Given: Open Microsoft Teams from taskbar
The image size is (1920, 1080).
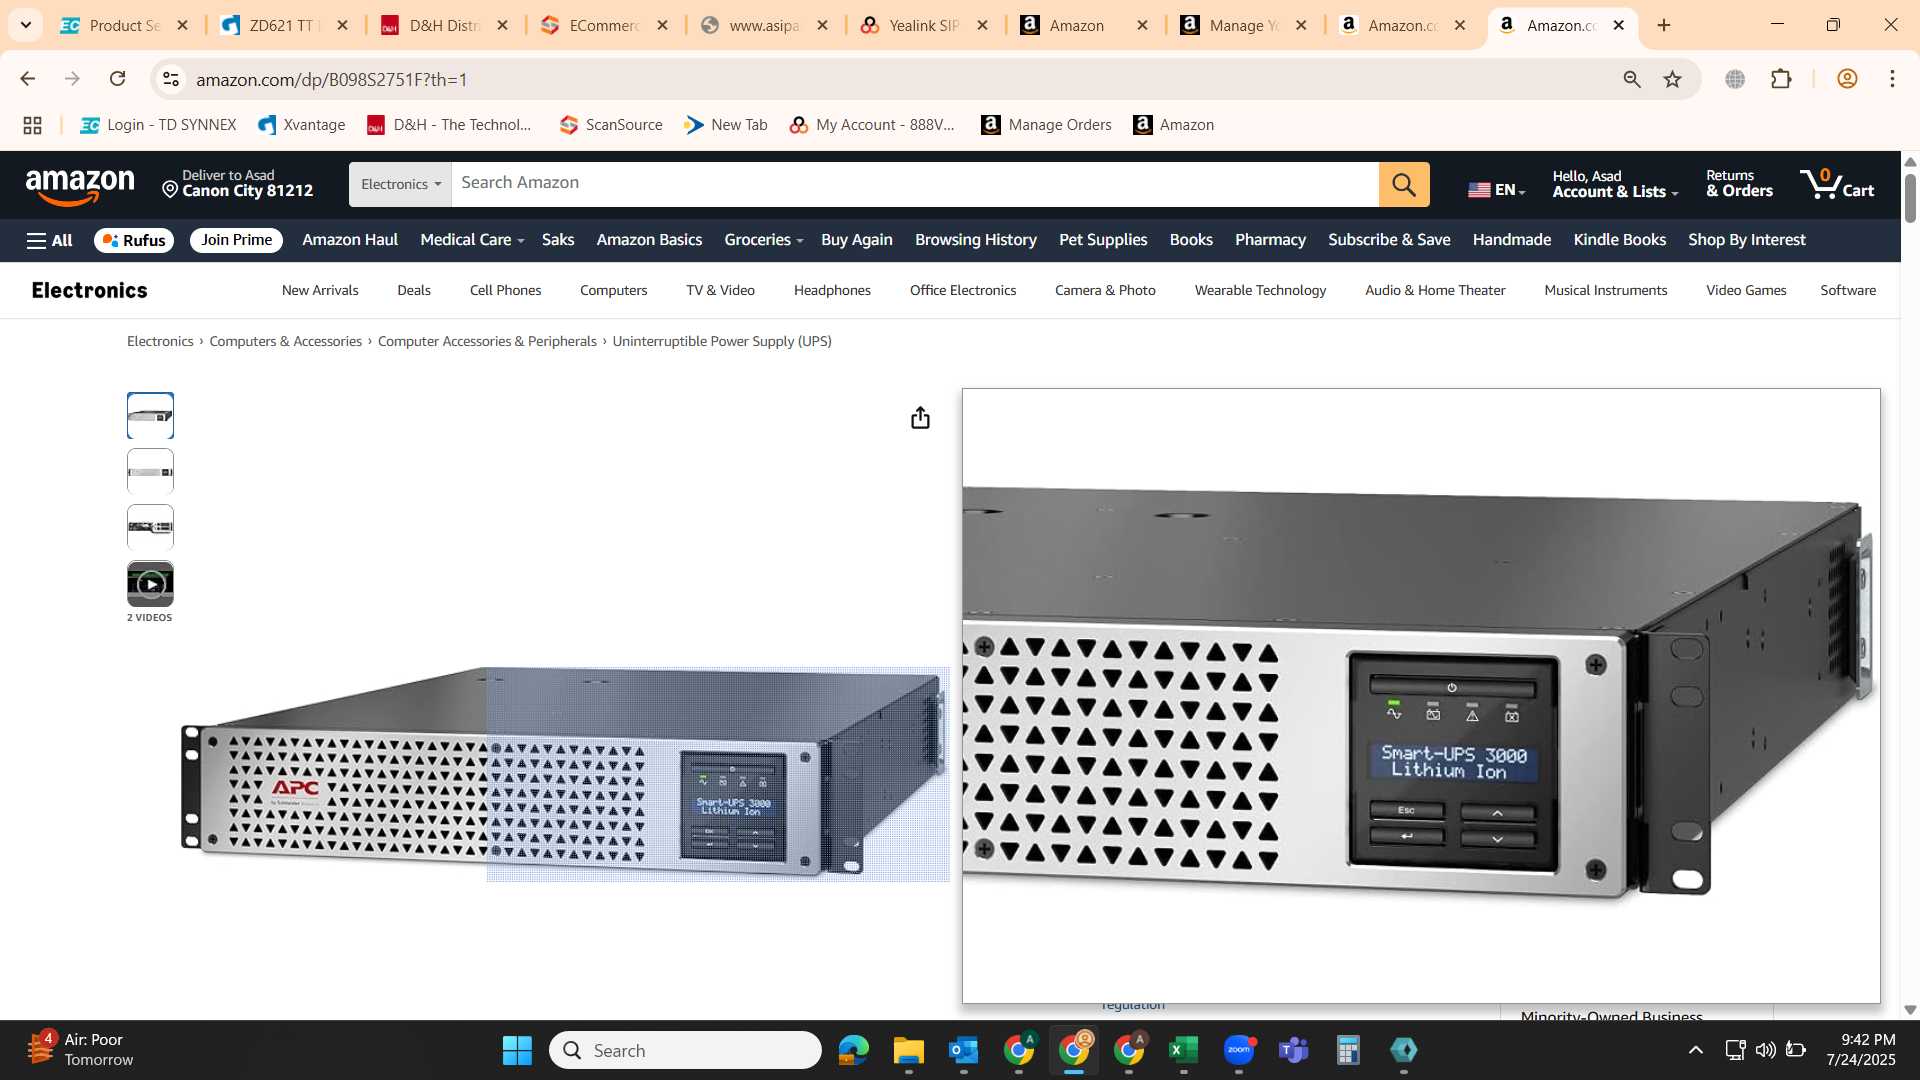Looking at the screenshot, I should tap(1294, 1050).
